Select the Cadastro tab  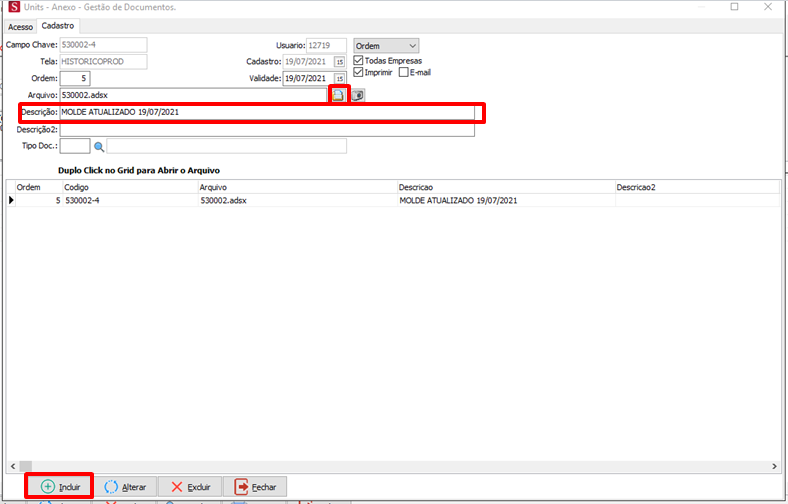(x=58, y=26)
